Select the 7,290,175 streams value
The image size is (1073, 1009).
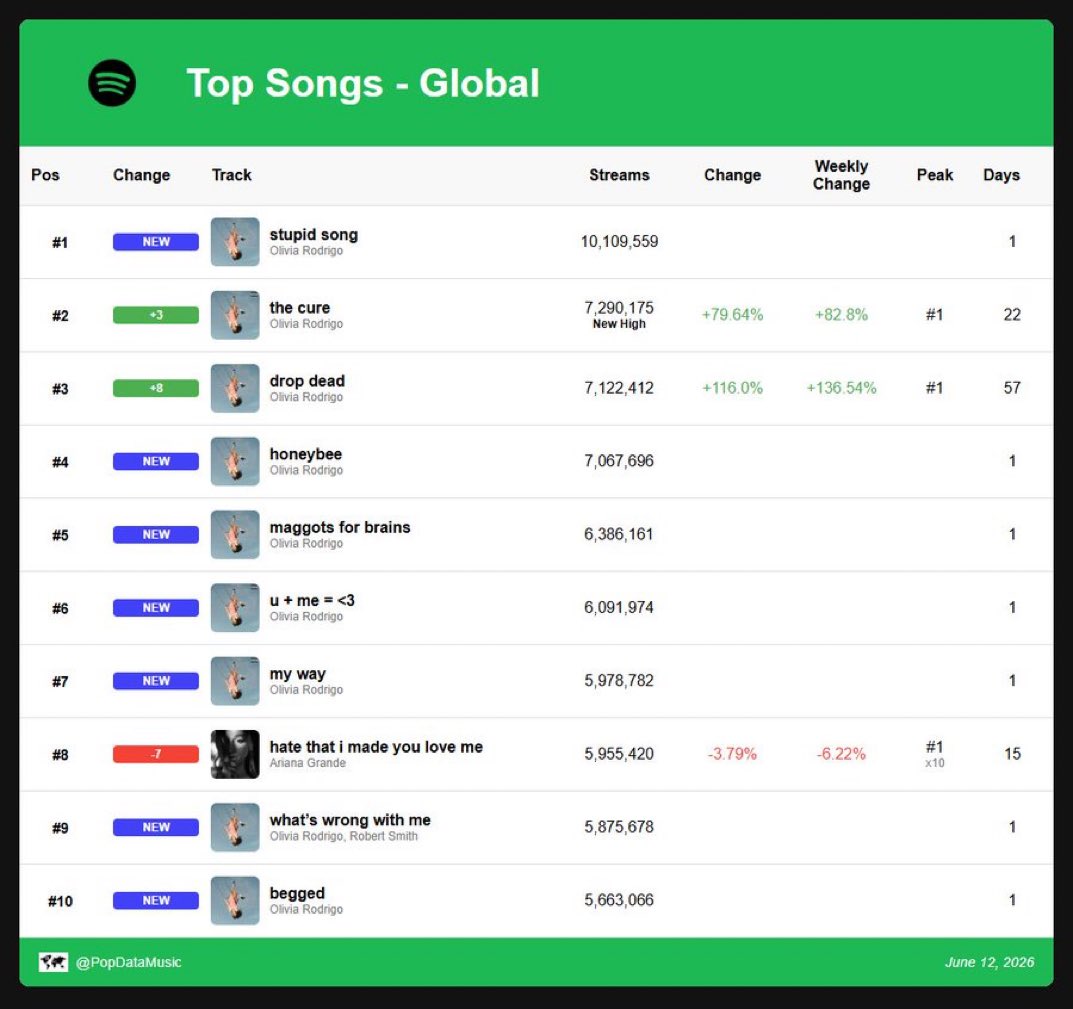click(619, 308)
